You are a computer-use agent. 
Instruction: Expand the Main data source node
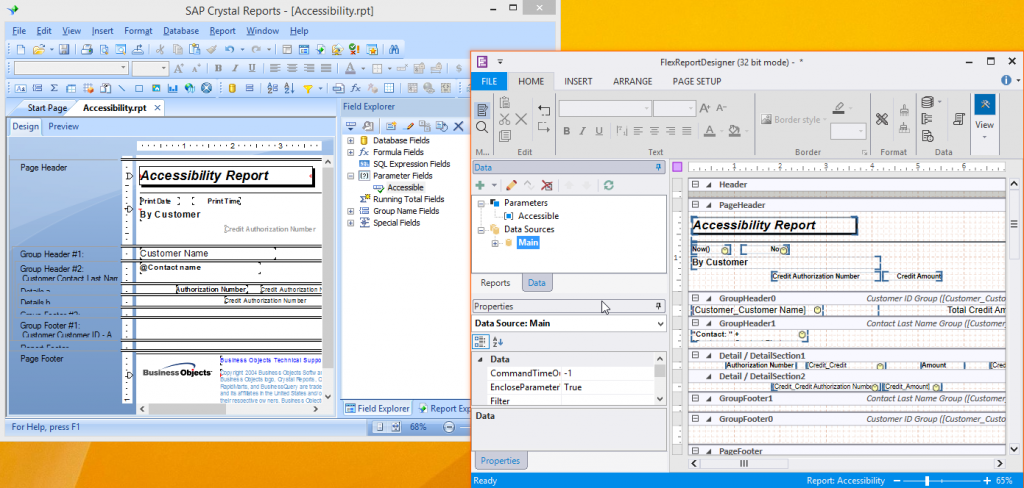(494, 243)
